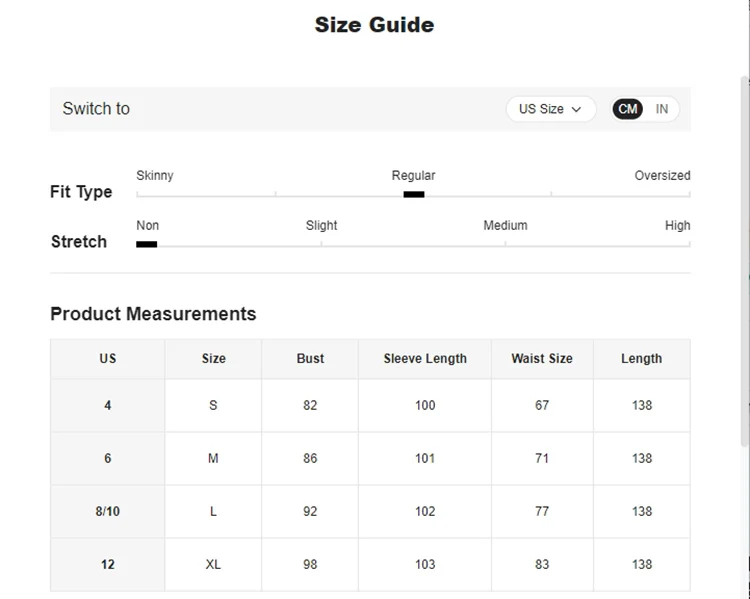Select the US size 4 row
Image resolution: width=750 pixels, height=599 pixels.
(108, 405)
